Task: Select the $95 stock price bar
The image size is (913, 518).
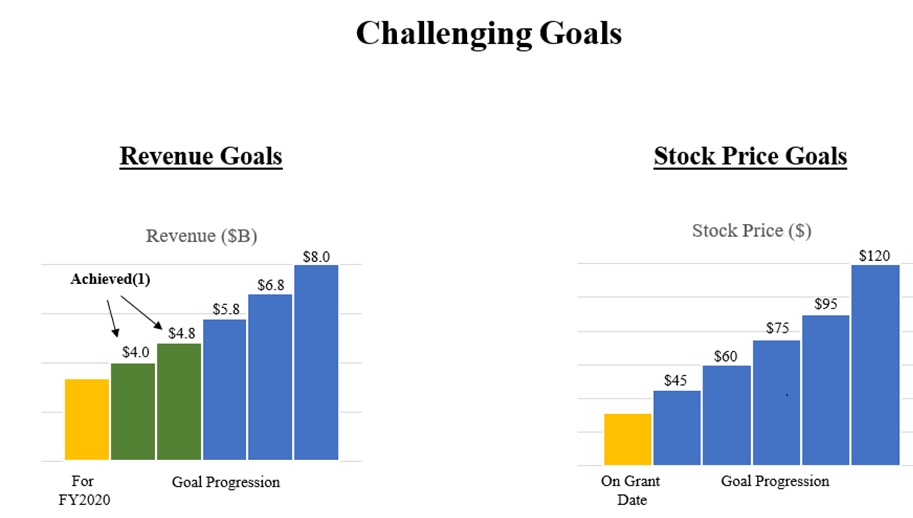Action: point(825,391)
